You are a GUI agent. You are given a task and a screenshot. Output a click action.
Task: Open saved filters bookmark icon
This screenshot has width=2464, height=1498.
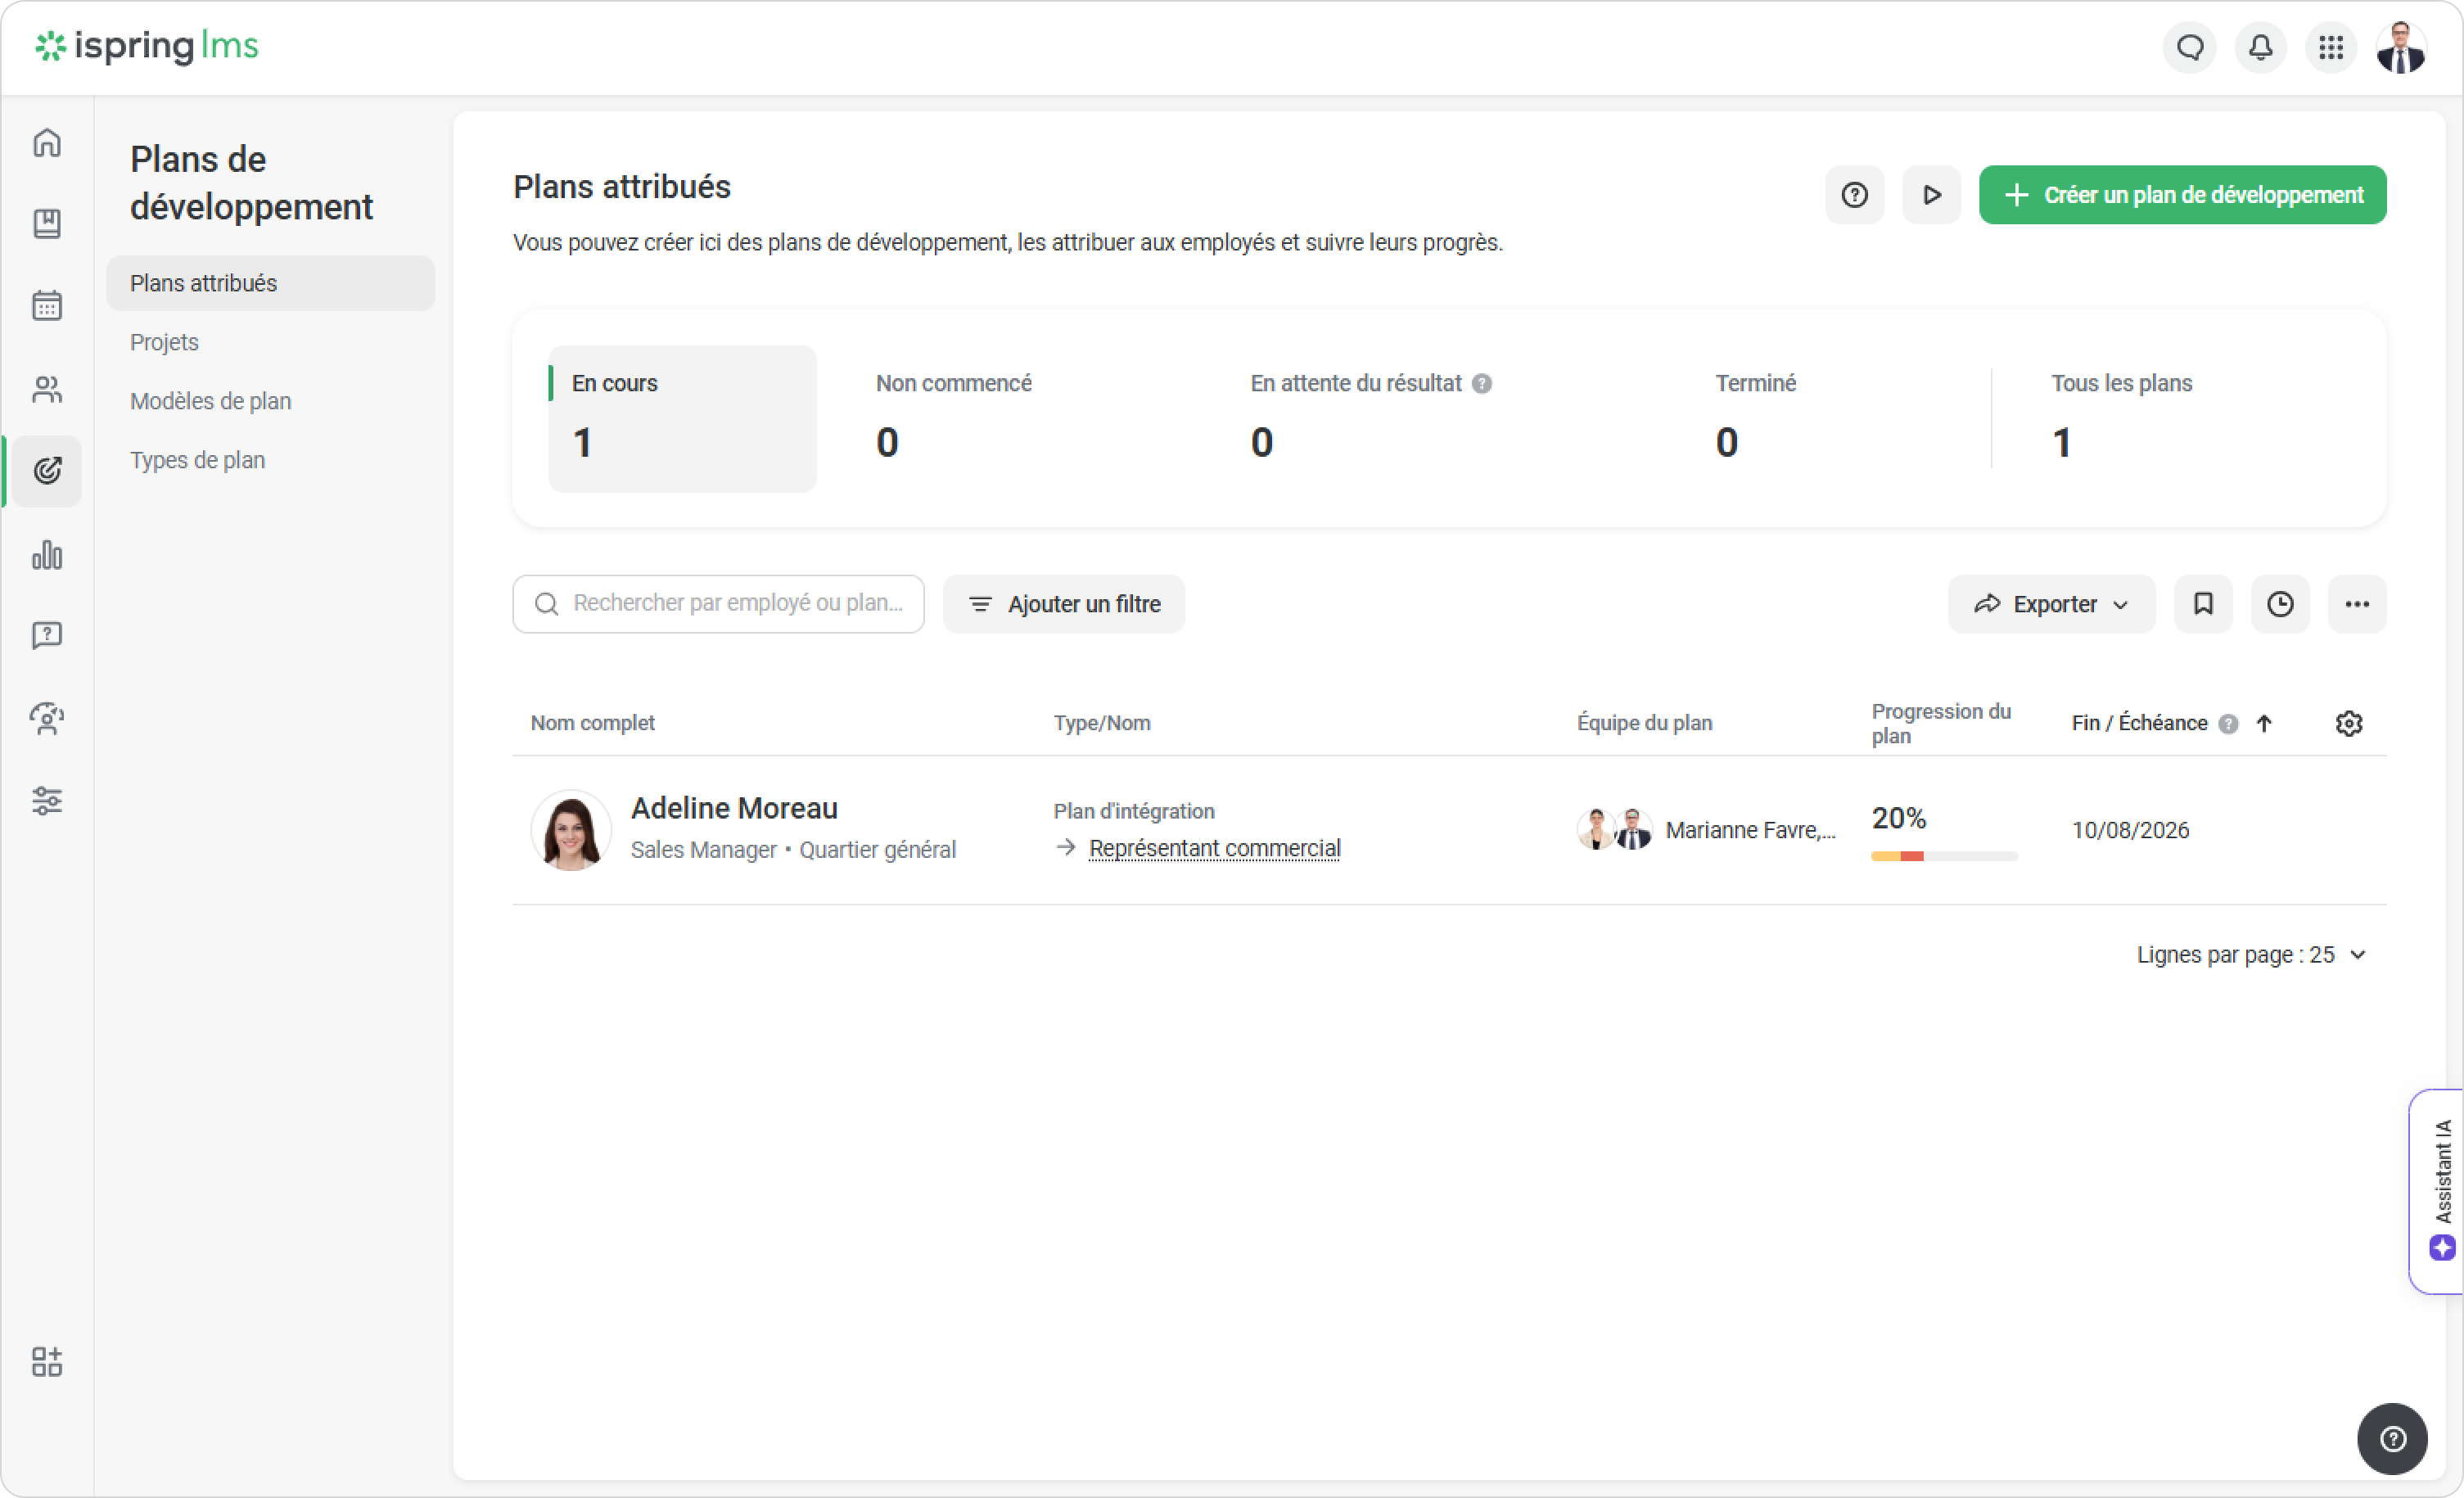click(x=2204, y=604)
